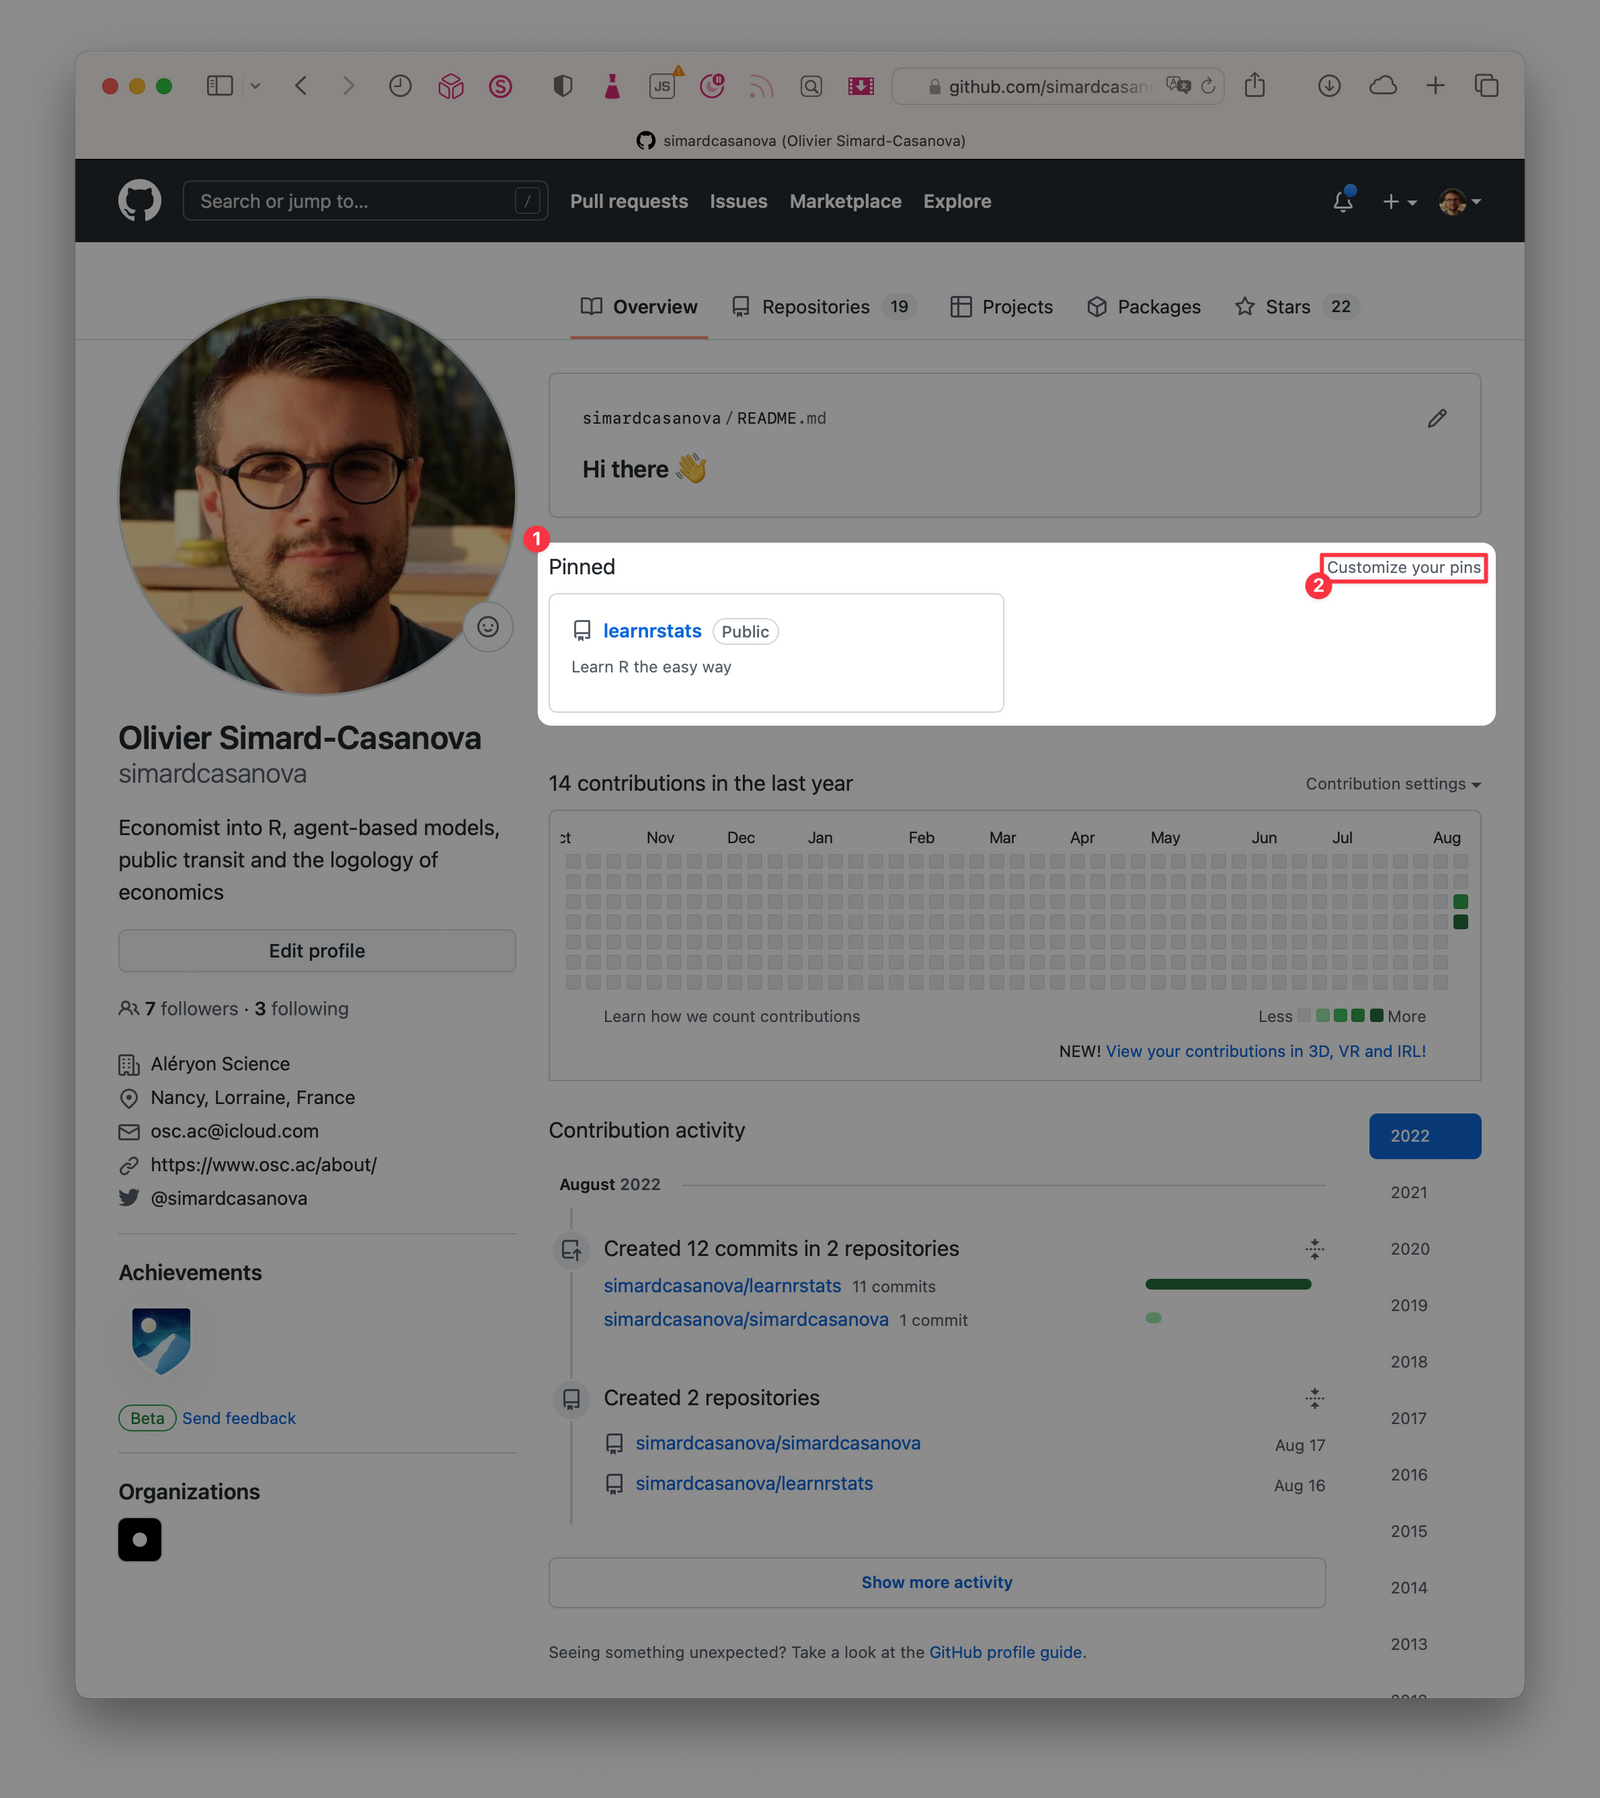Open the Safari downloads icon

pos(1328,86)
